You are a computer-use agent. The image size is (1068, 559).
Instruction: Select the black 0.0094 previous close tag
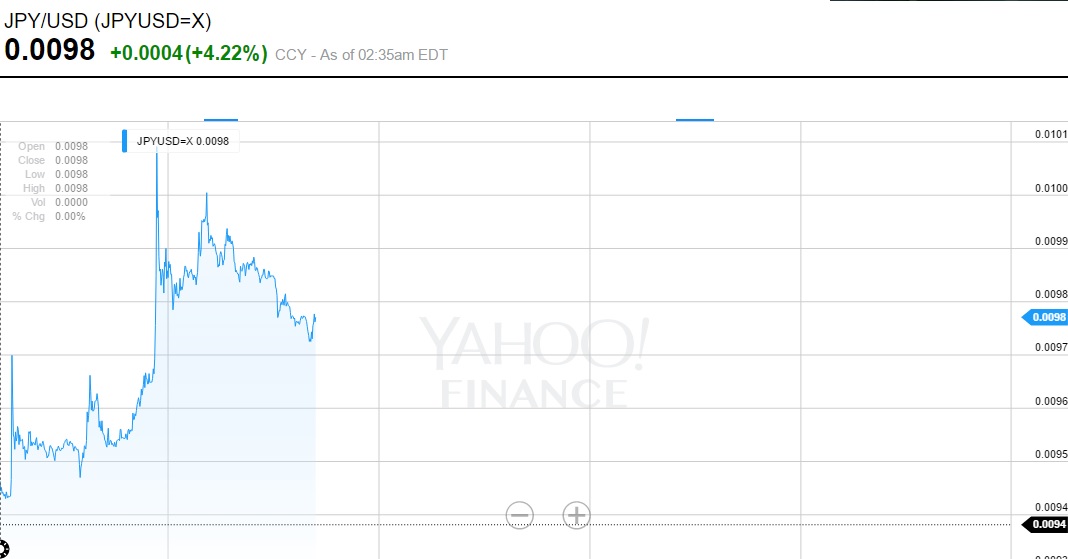pos(1045,524)
